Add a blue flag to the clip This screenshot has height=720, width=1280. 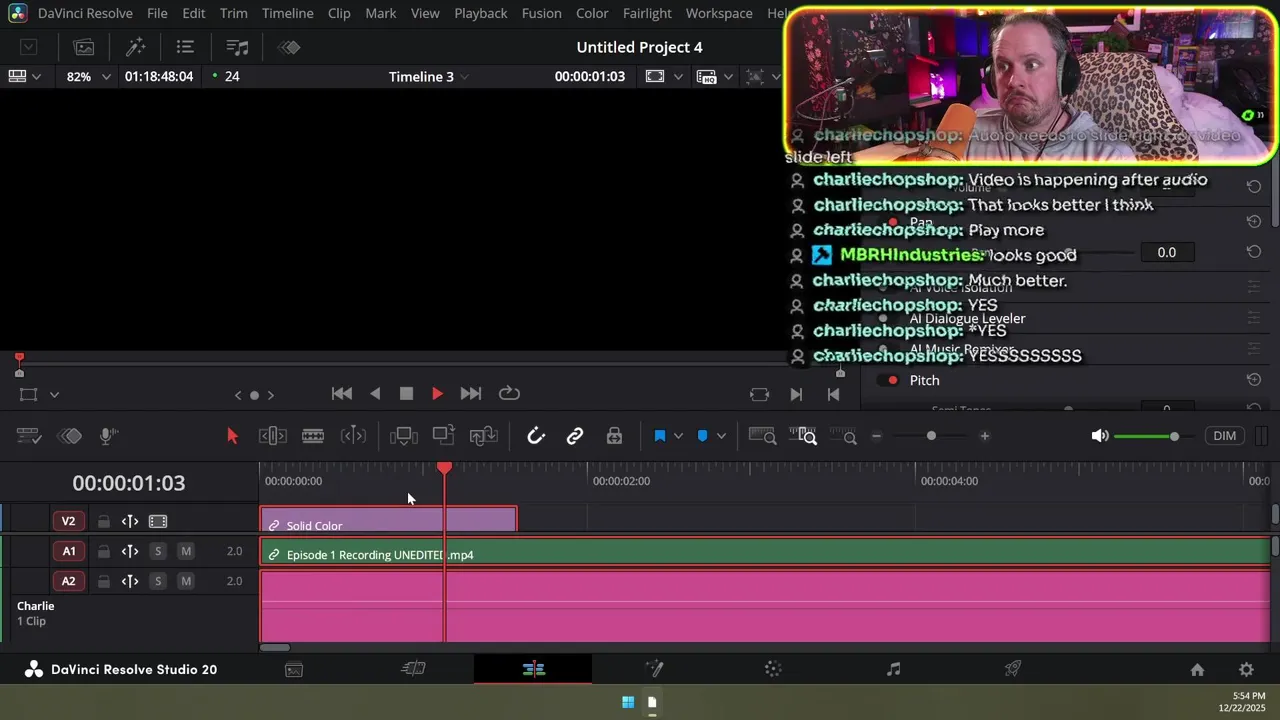(660, 436)
